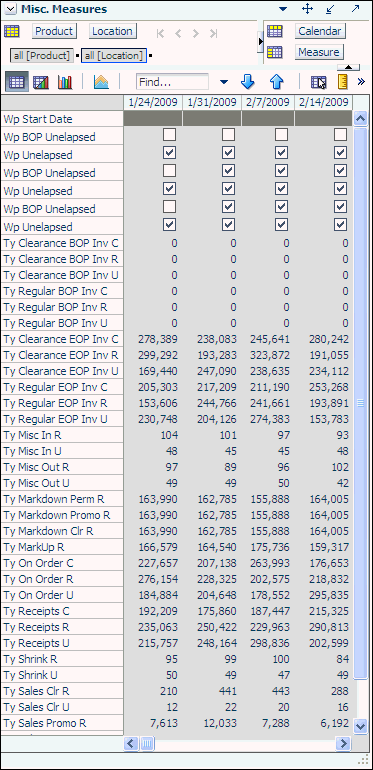This screenshot has width=373, height=770.
Task: Toggle second Wp BOP Unelapsed checkbox for 2/7/2009
Action: pos(281,170)
